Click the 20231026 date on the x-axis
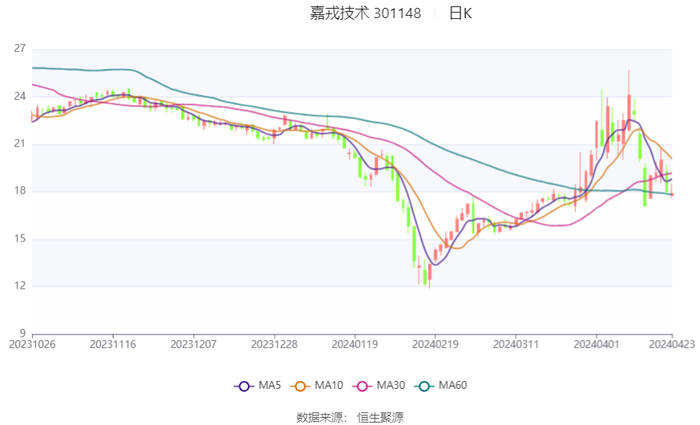 [32, 343]
